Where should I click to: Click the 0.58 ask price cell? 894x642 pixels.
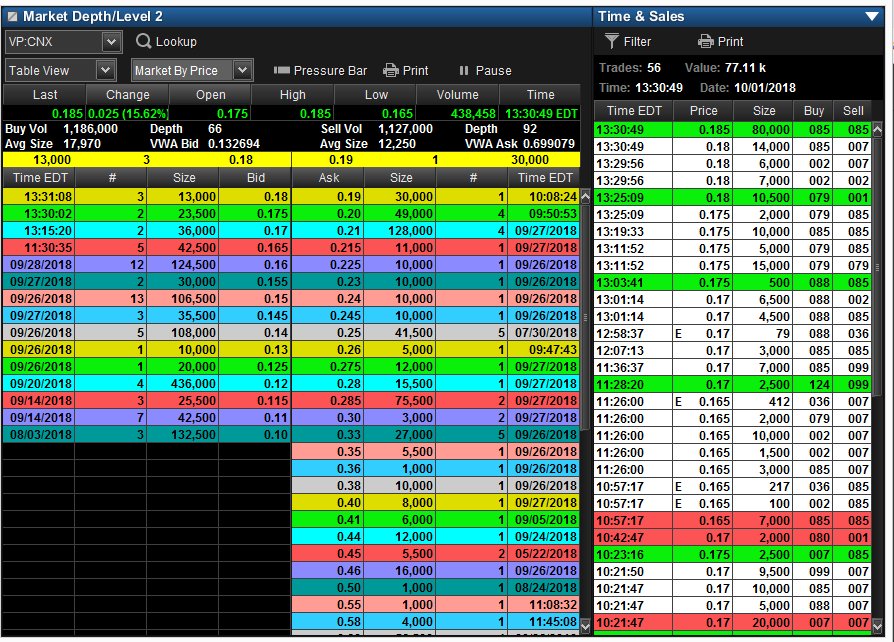tap(328, 621)
